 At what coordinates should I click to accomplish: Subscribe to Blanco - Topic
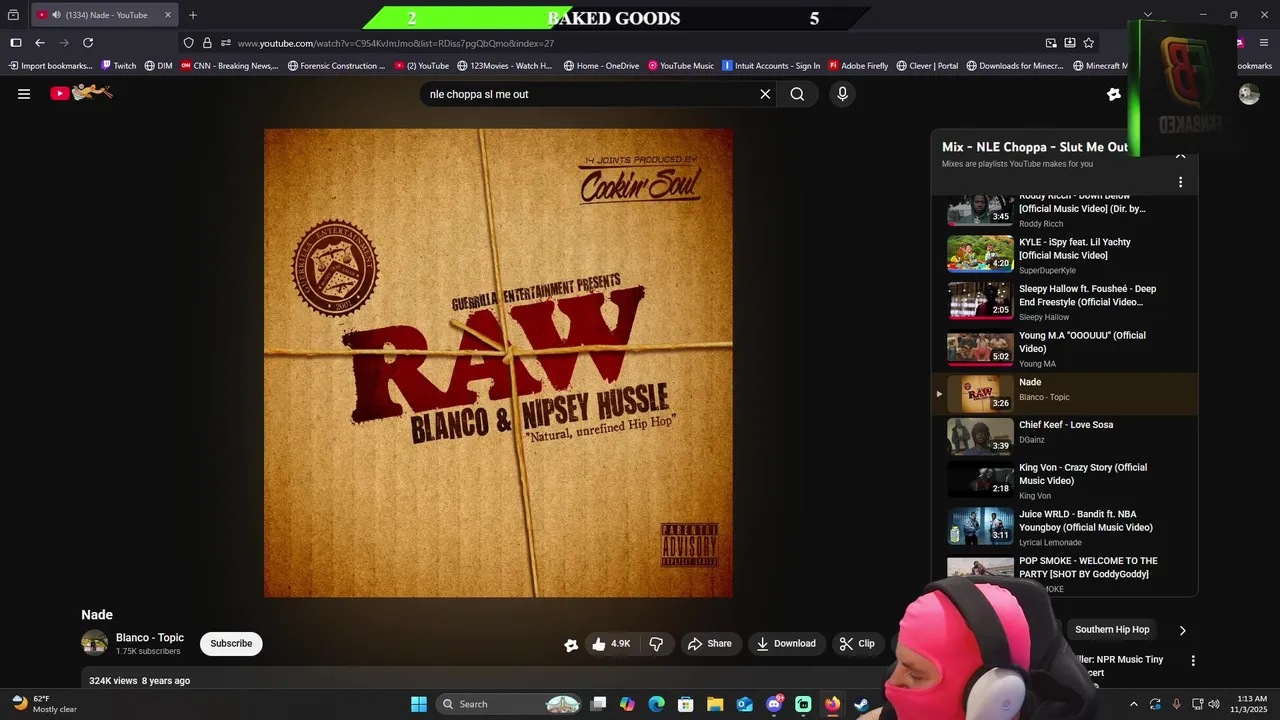point(231,644)
